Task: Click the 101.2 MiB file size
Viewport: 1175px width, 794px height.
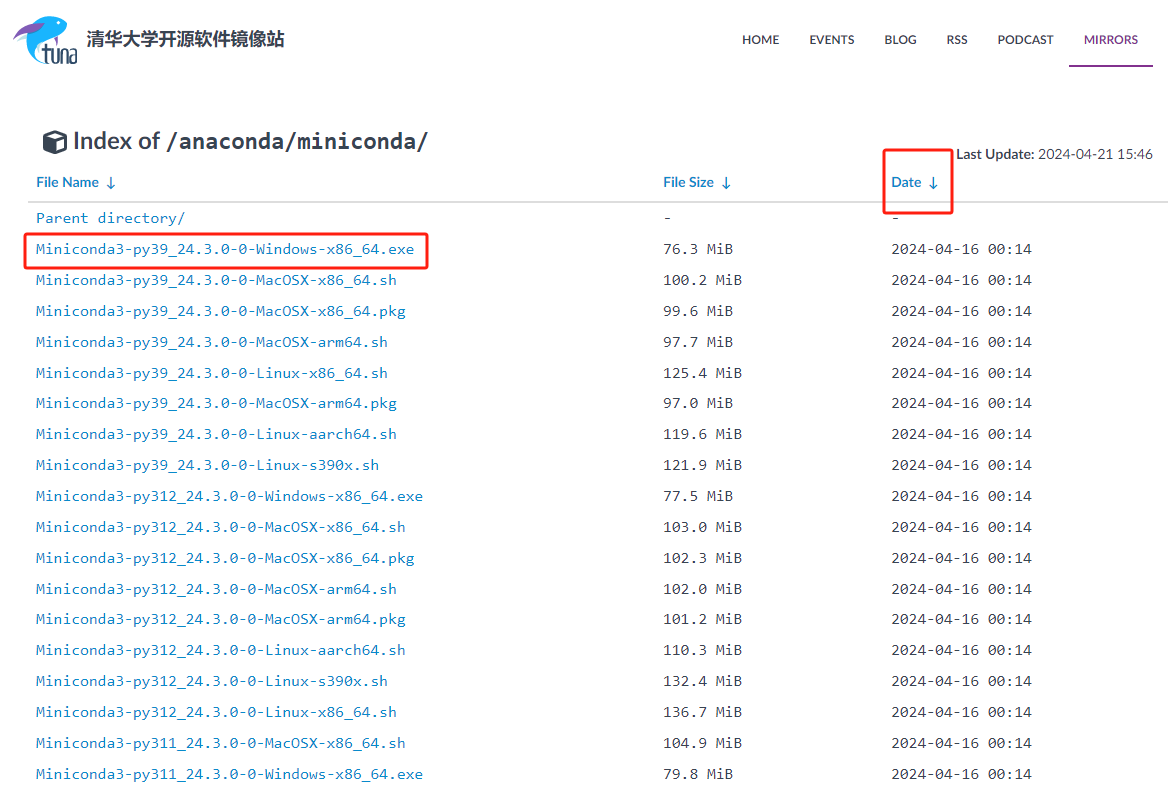Action: tap(702, 619)
